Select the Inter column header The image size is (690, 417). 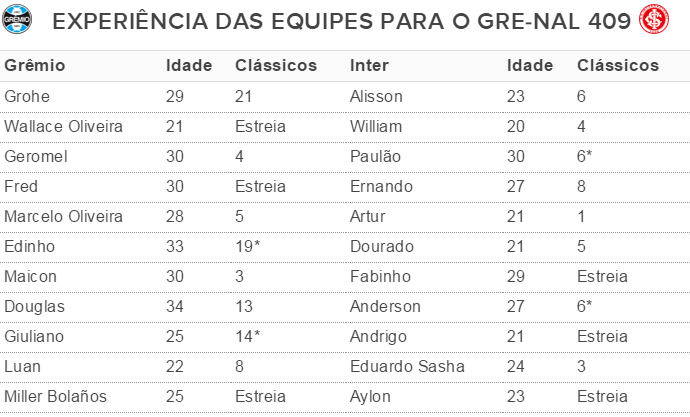tap(369, 66)
